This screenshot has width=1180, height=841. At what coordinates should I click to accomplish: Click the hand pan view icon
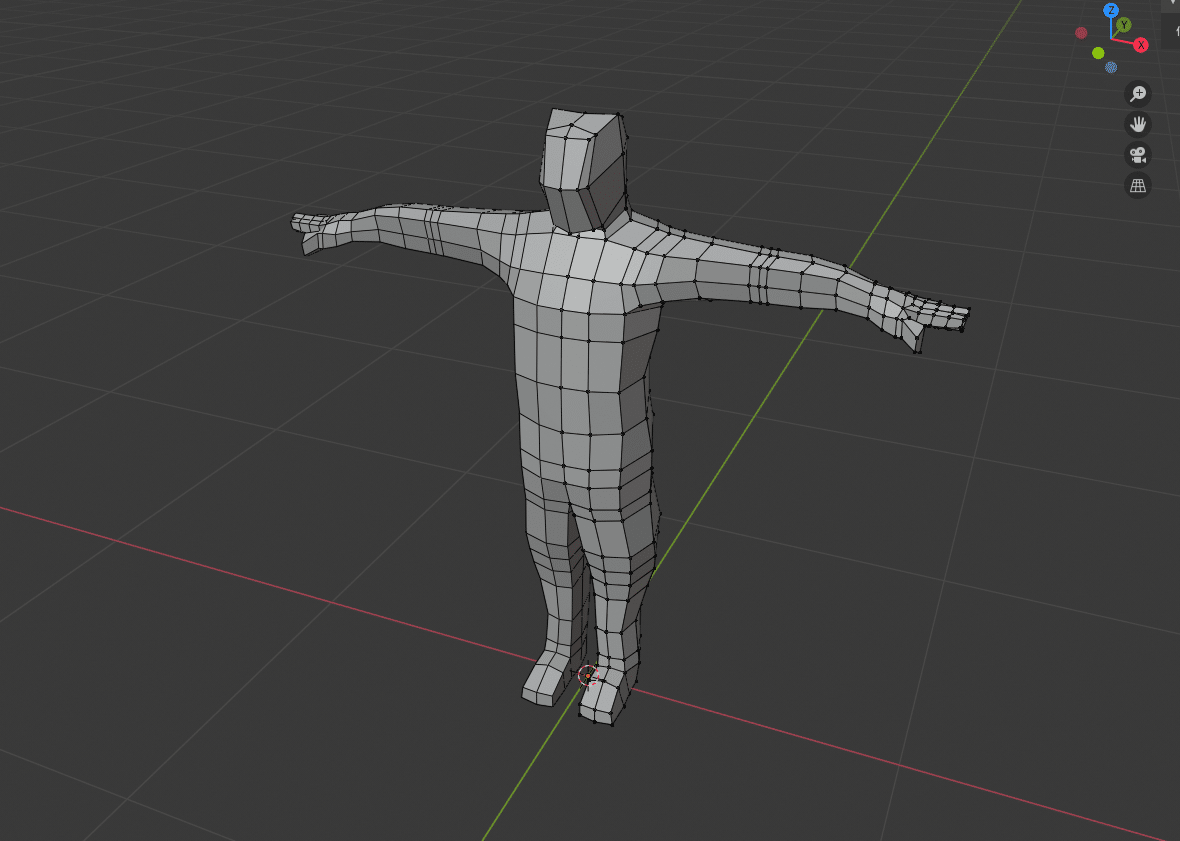1138,124
